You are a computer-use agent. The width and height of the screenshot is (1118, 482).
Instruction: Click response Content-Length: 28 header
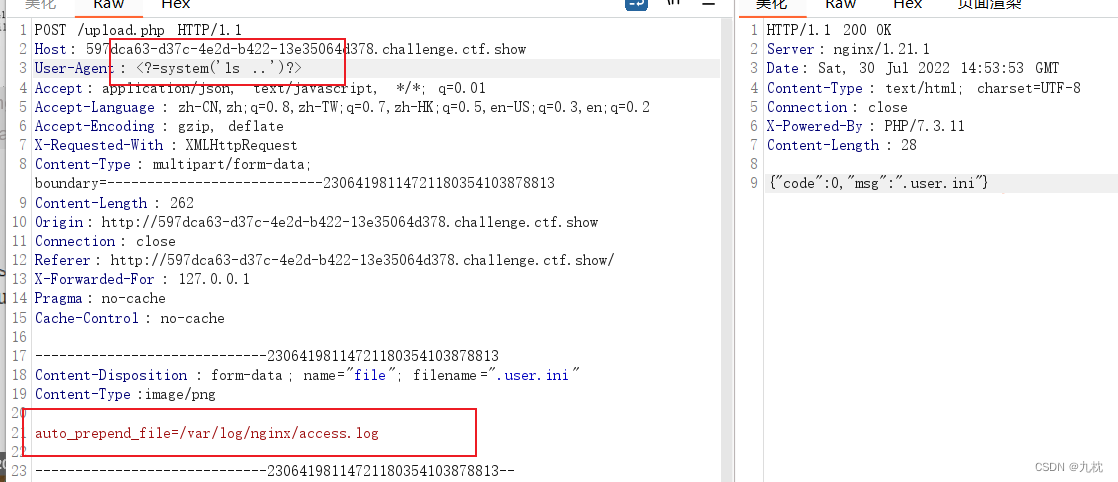(x=841, y=145)
